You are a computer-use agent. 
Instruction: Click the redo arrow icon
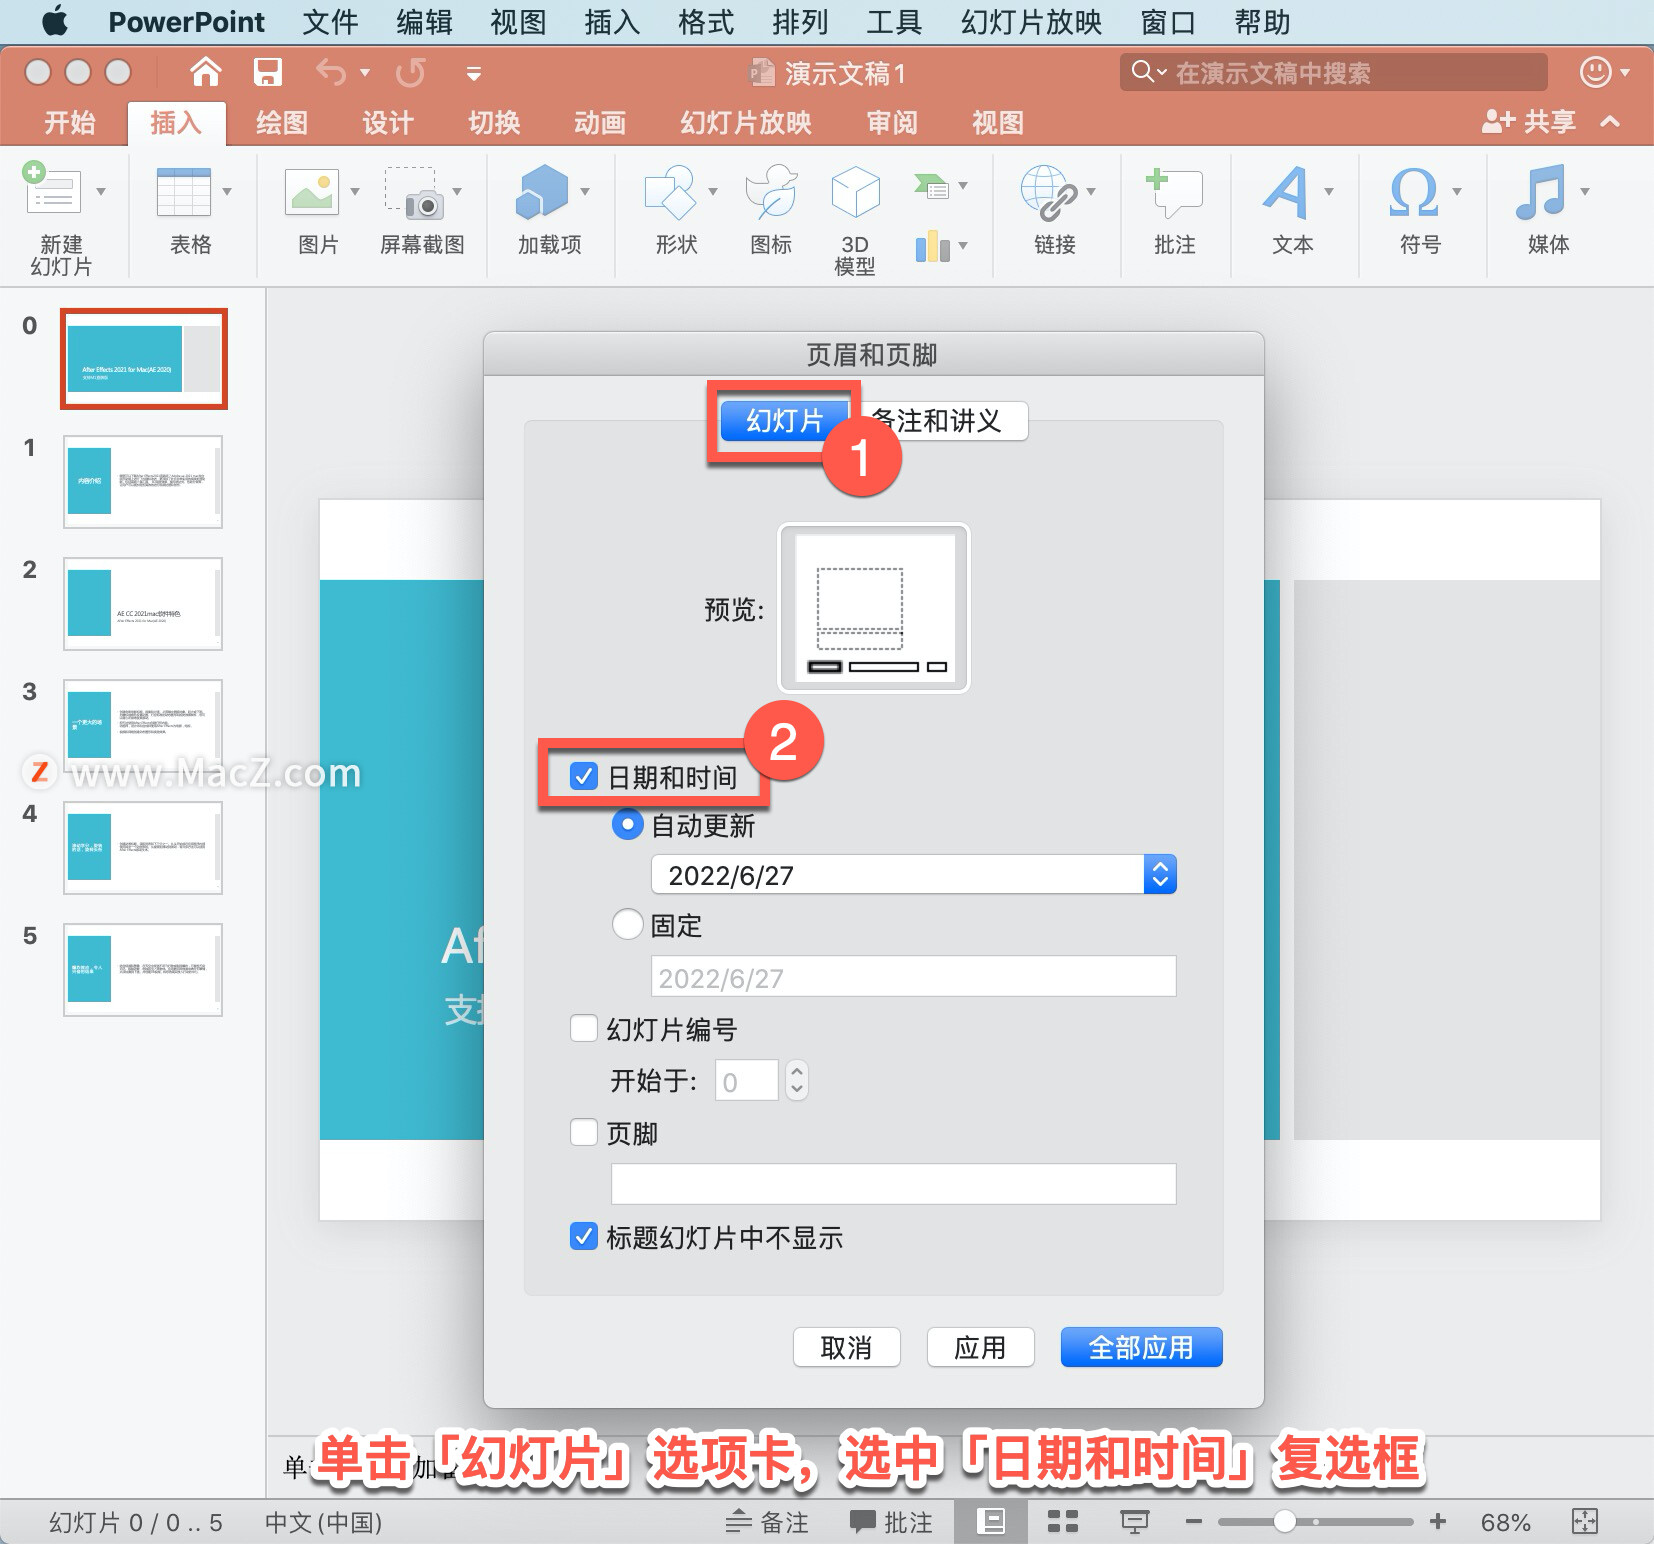(x=410, y=72)
